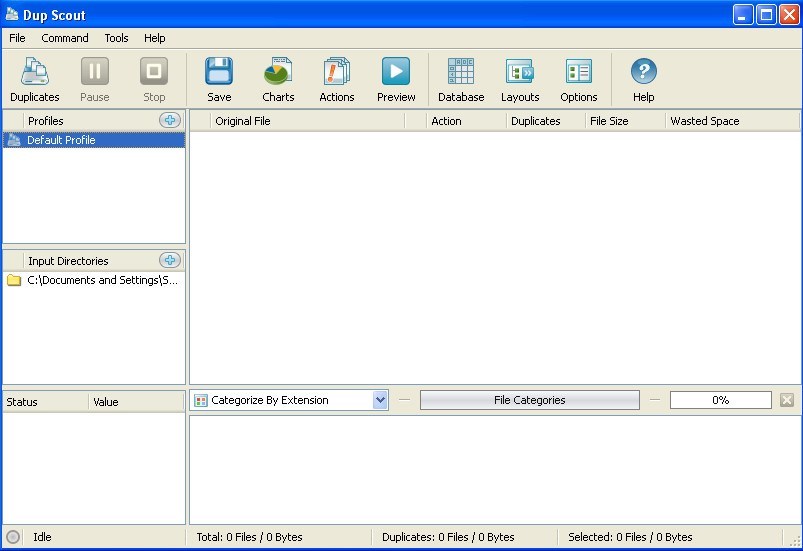Click the Pause toolbar icon
The height and width of the screenshot is (551, 803).
coord(95,72)
